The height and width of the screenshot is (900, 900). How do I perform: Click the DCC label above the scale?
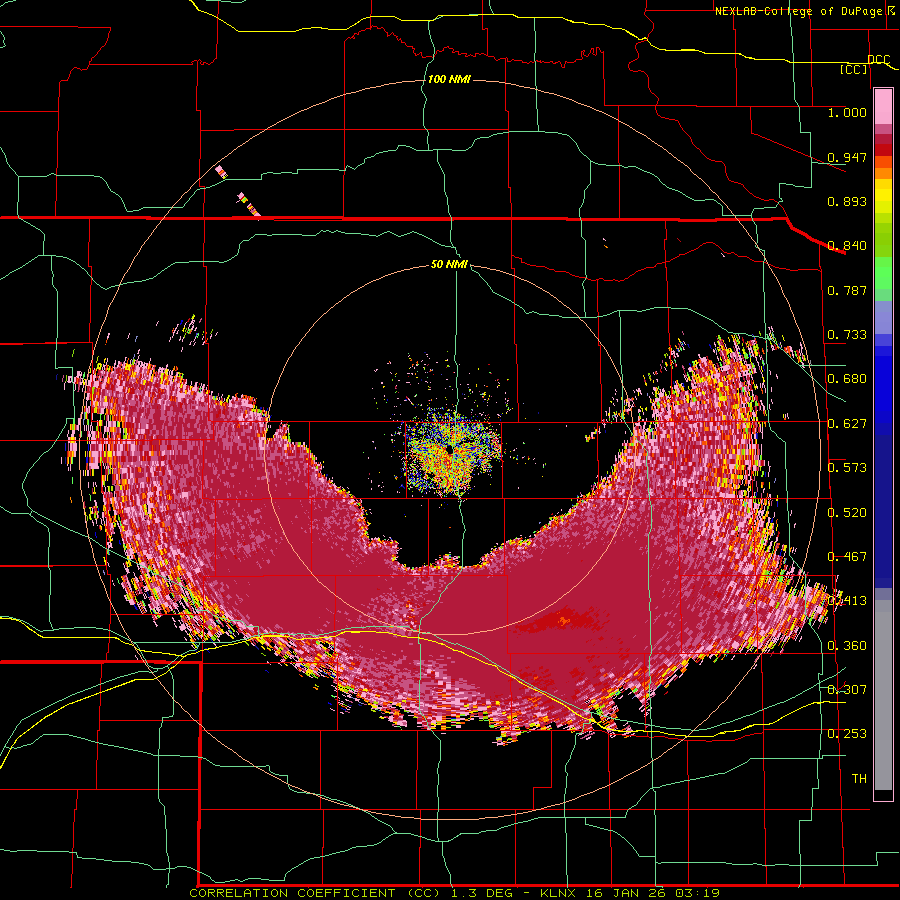879,59
